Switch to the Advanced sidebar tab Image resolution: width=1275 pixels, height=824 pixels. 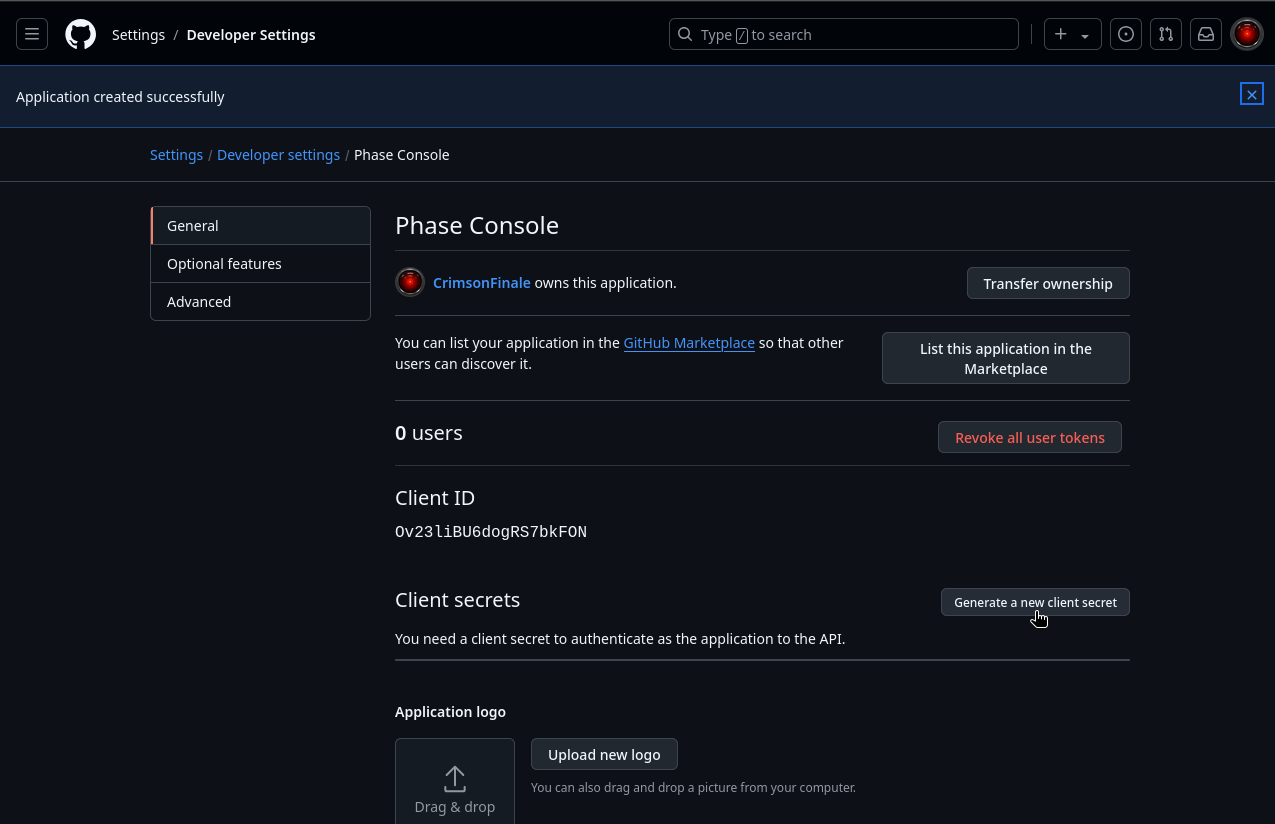point(261,302)
